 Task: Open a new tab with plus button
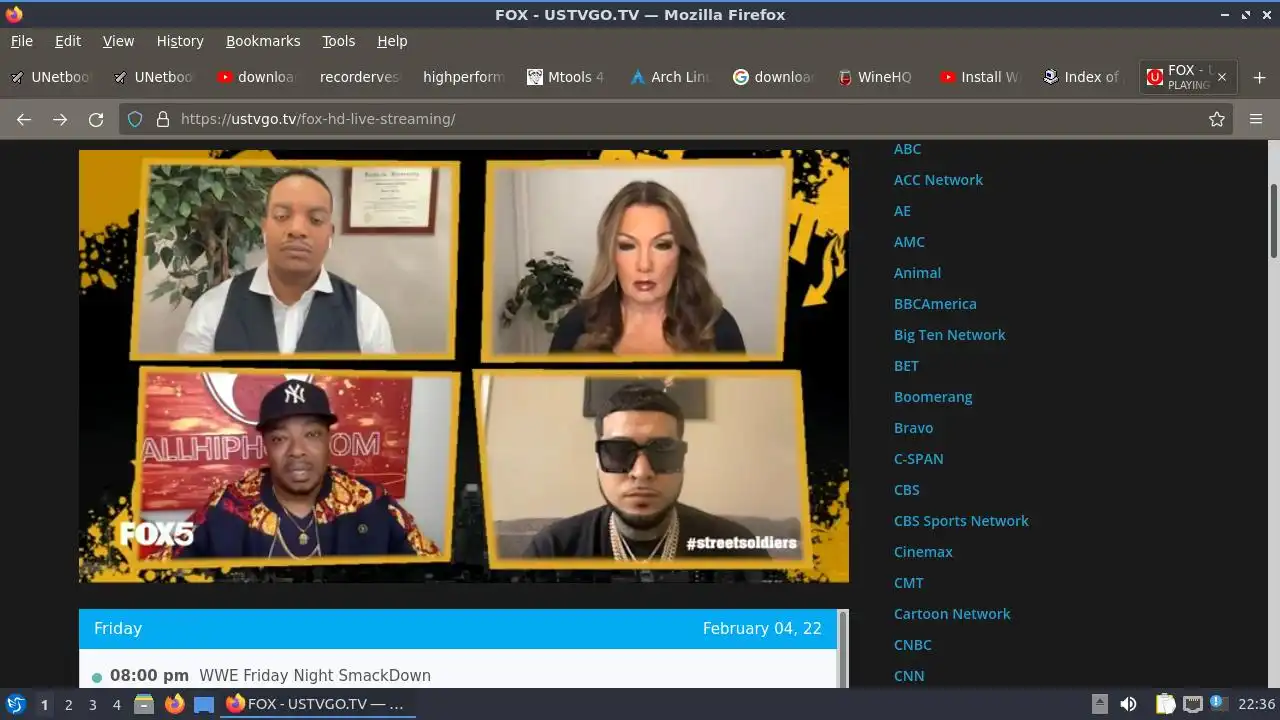click(1259, 77)
